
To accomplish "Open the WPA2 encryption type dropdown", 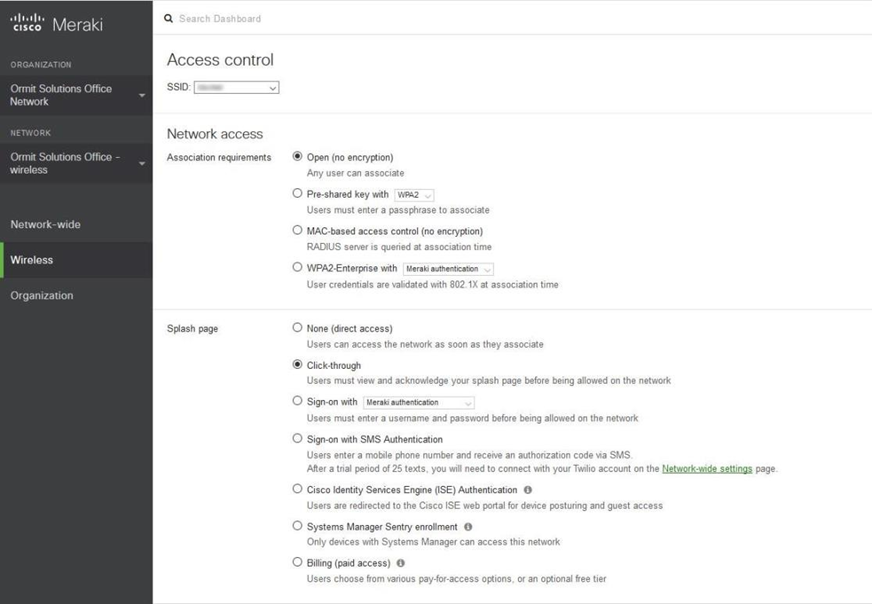I will pyautogui.click(x=414, y=195).
